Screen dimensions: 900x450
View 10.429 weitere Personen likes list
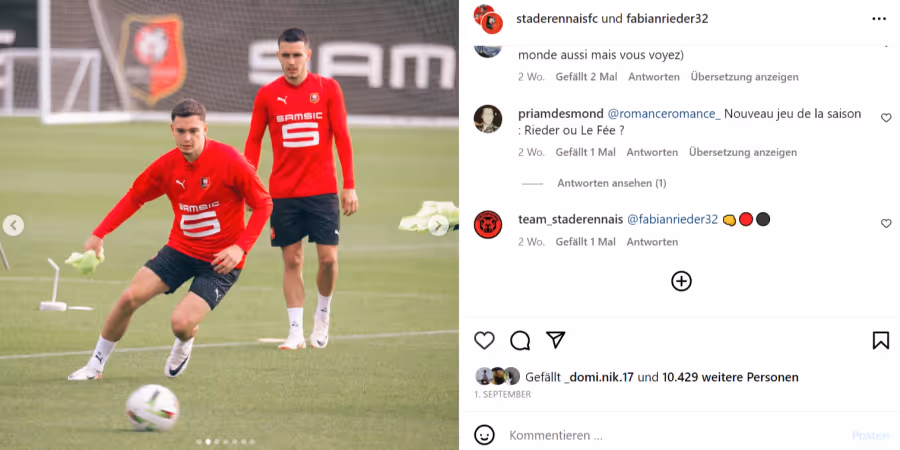(730, 377)
